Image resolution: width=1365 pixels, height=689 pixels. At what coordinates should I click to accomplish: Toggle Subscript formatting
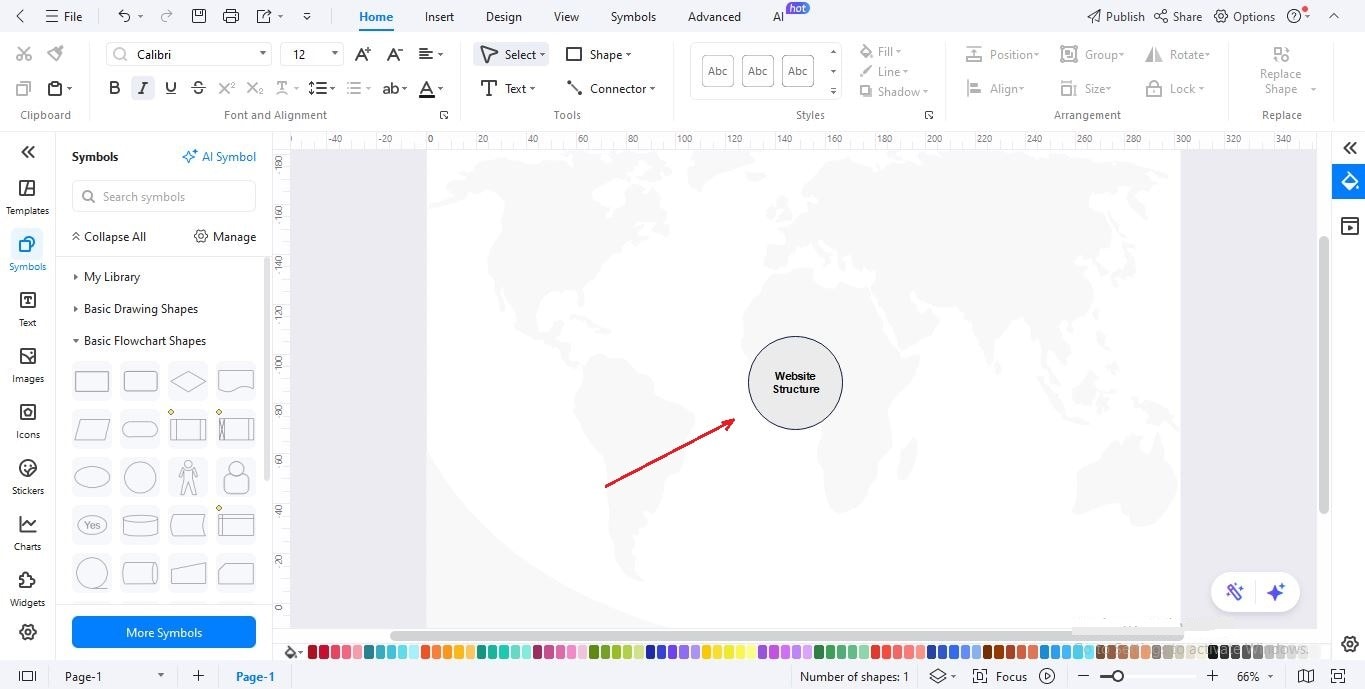pos(255,88)
